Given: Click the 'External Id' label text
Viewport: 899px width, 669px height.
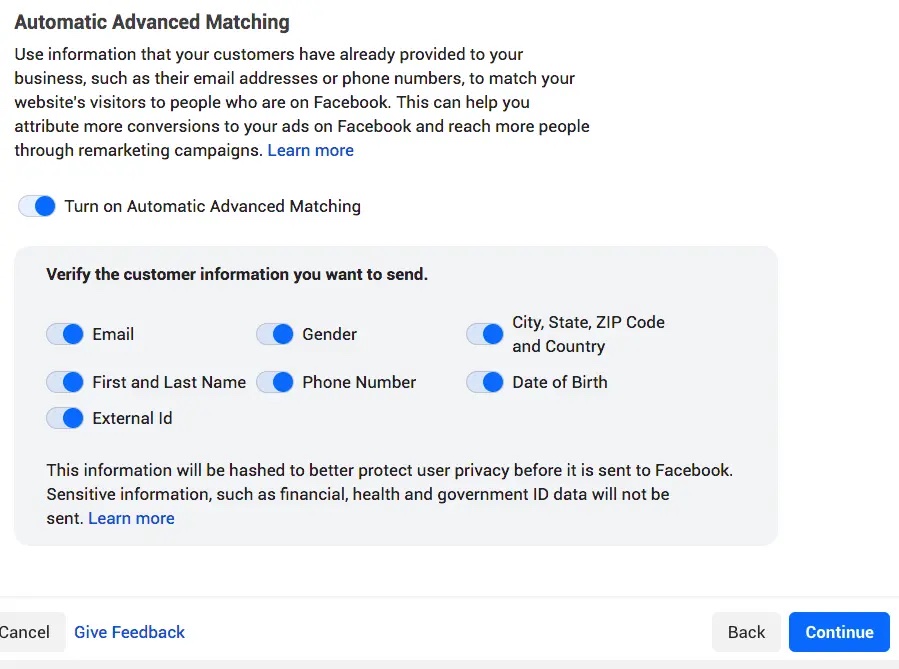Looking at the screenshot, I should 132,418.
